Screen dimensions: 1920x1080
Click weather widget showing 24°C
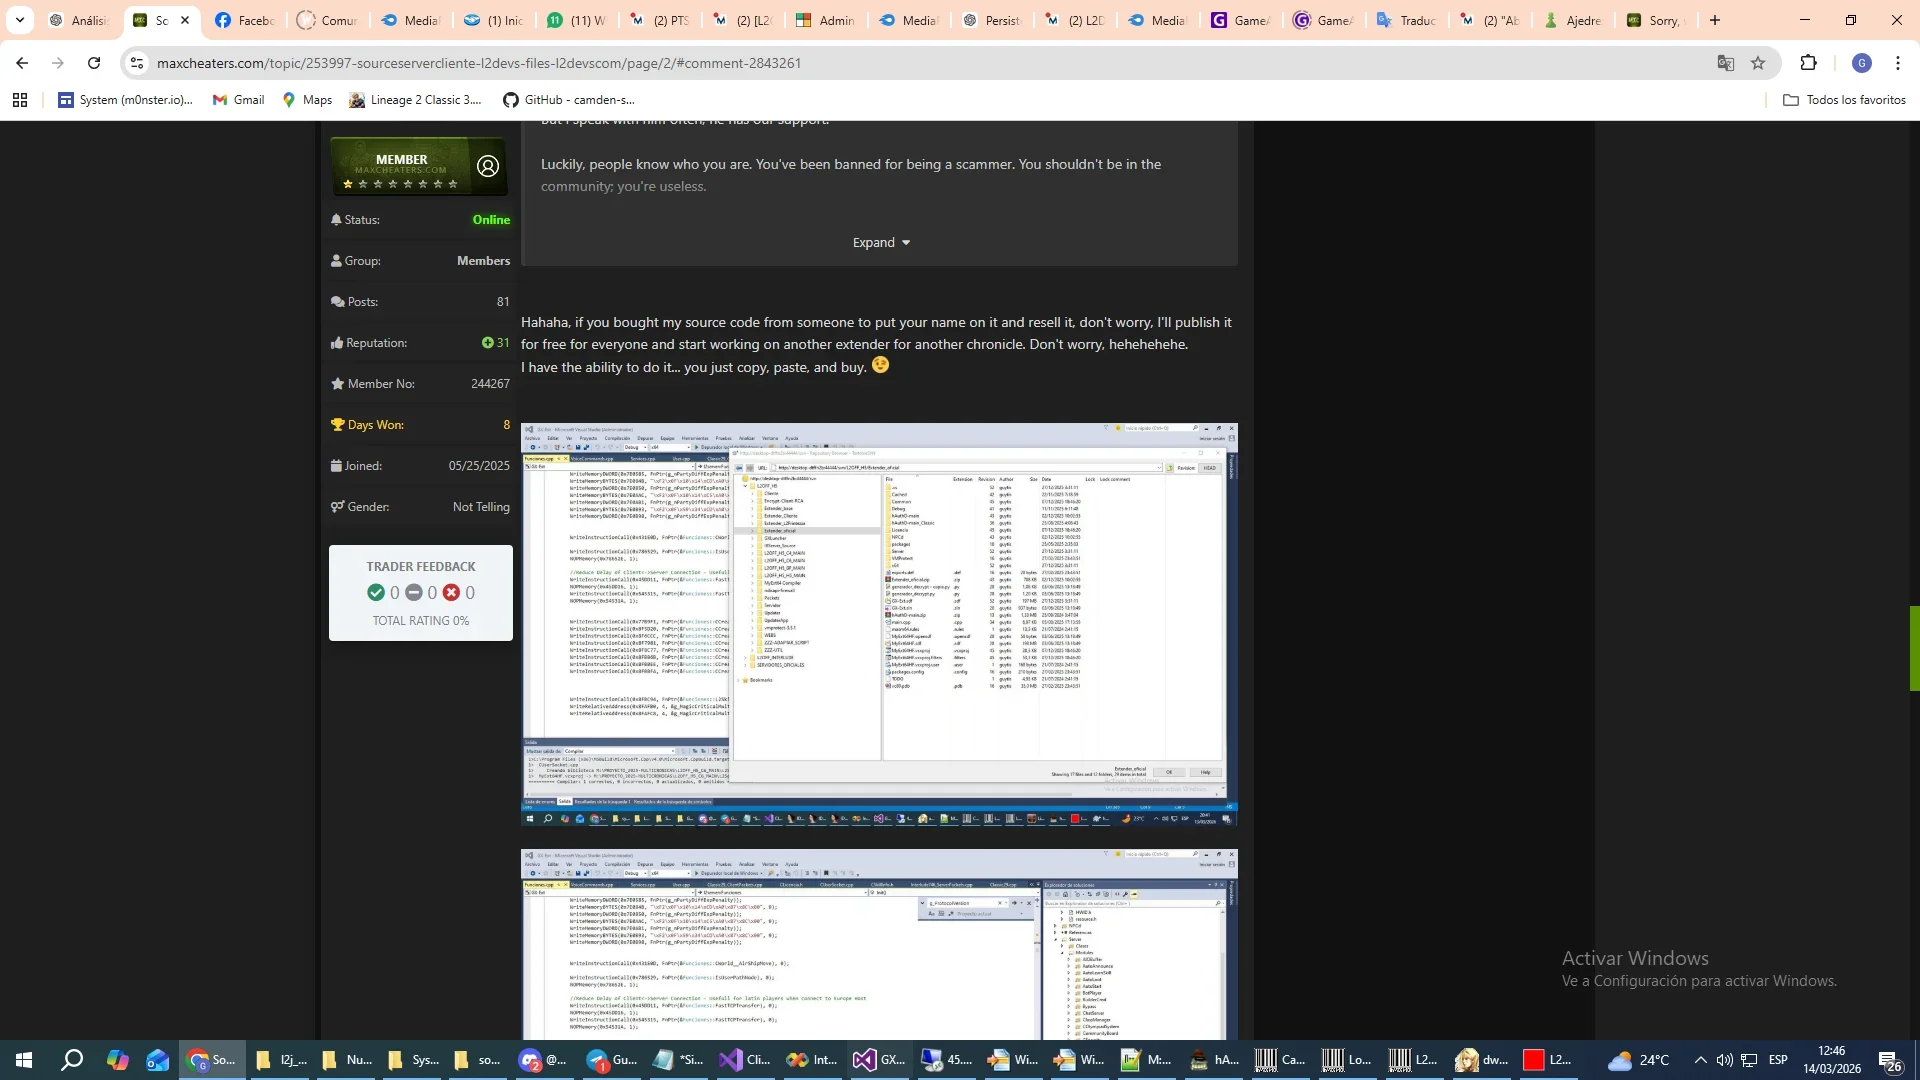point(1639,1060)
